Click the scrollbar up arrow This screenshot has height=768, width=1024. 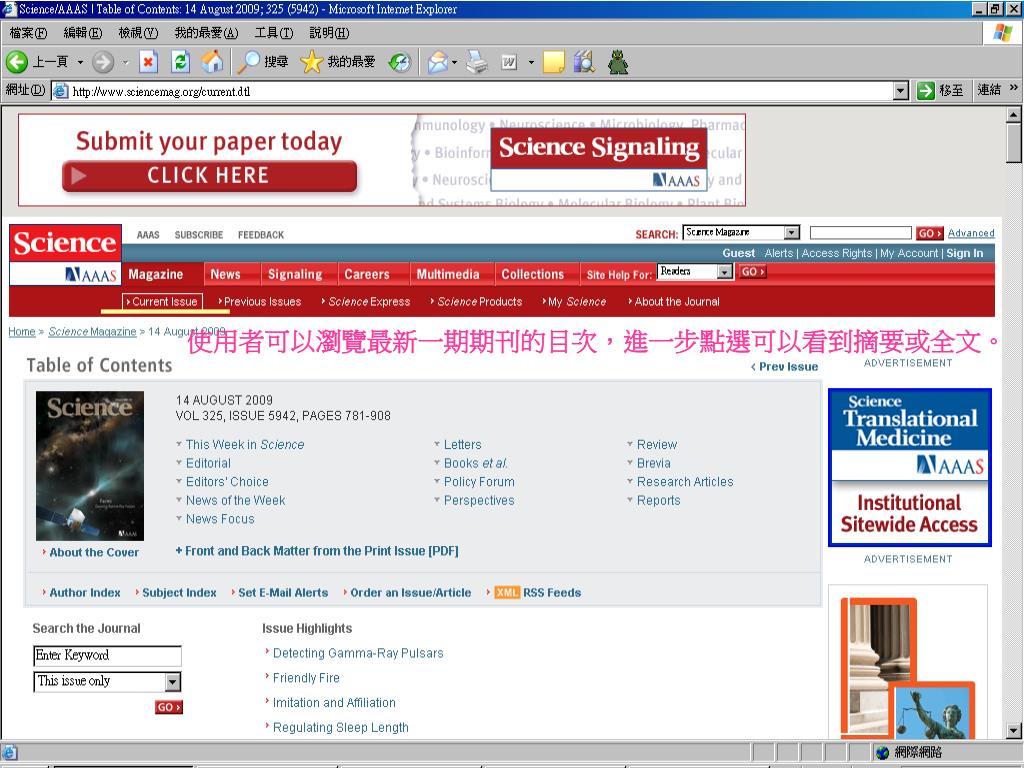click(1014, 115)
